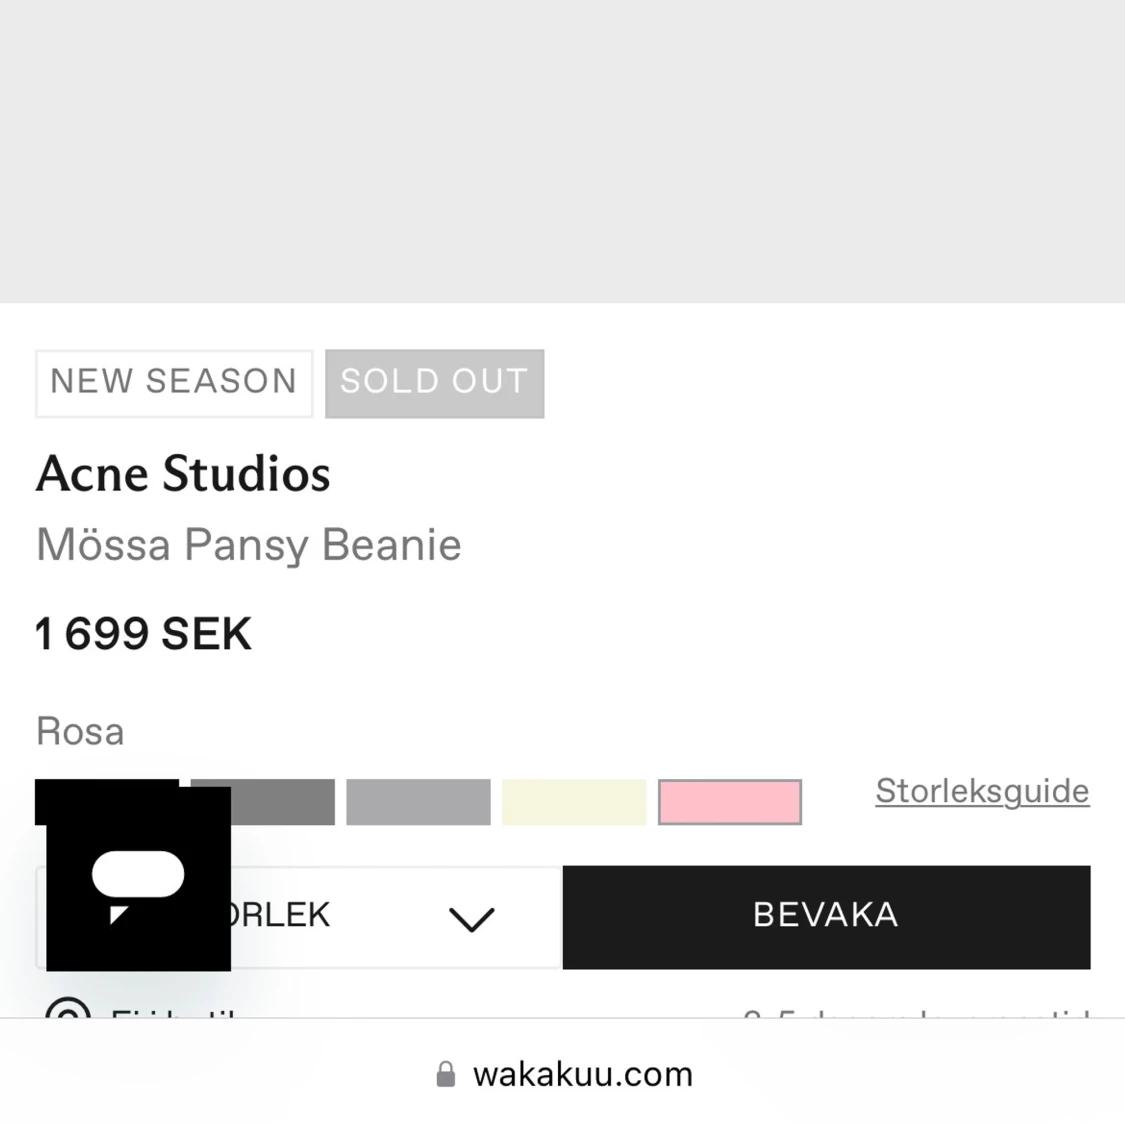This screenshot has width=1125, height=1125.
Task: Click the 1 699 SEK price
Action: (x=143, y=634)
